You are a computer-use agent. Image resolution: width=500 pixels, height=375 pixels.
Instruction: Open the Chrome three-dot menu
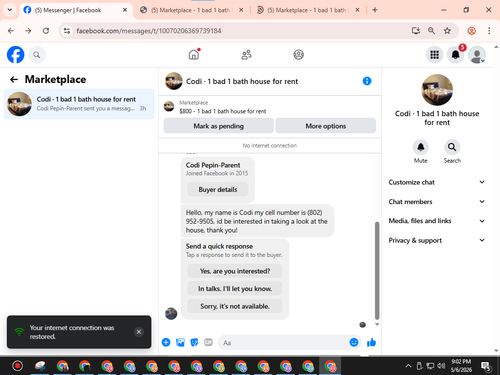pyautogui.click(x=489, y=31)
